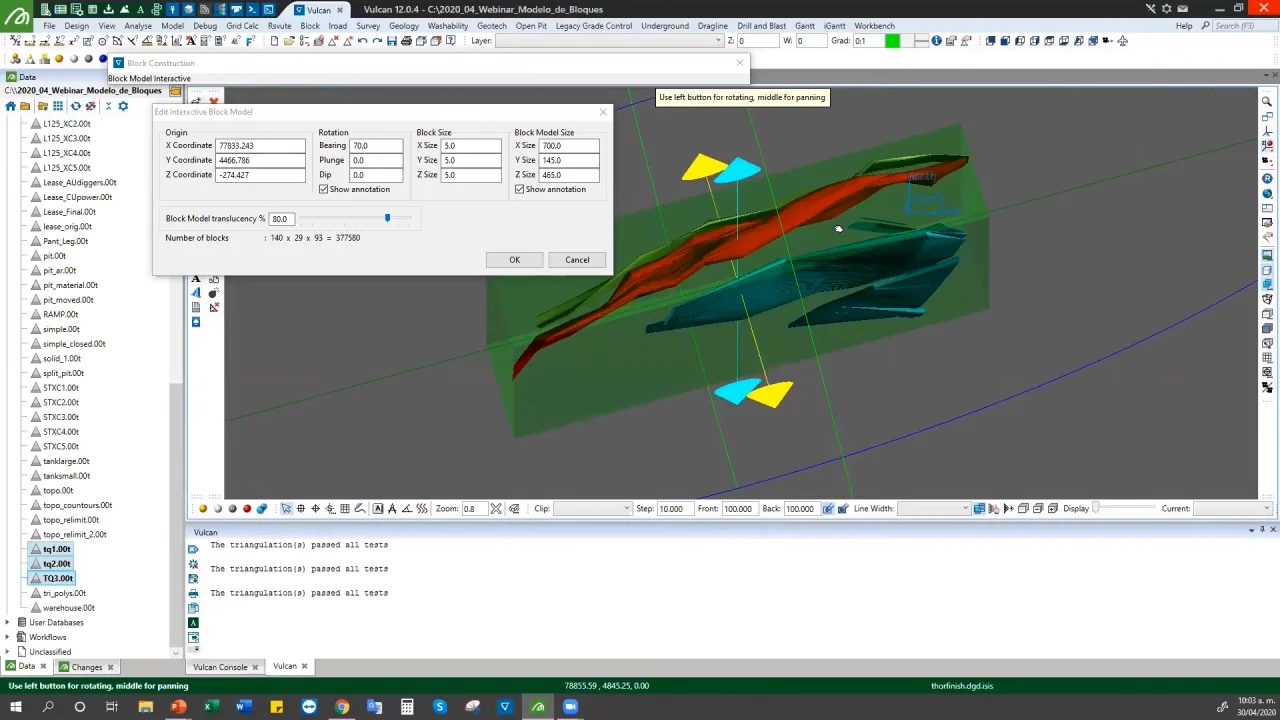This screenshot has width=1280, height=720.
Task: Open the Block menu
Action: click(x=310, y=26)
